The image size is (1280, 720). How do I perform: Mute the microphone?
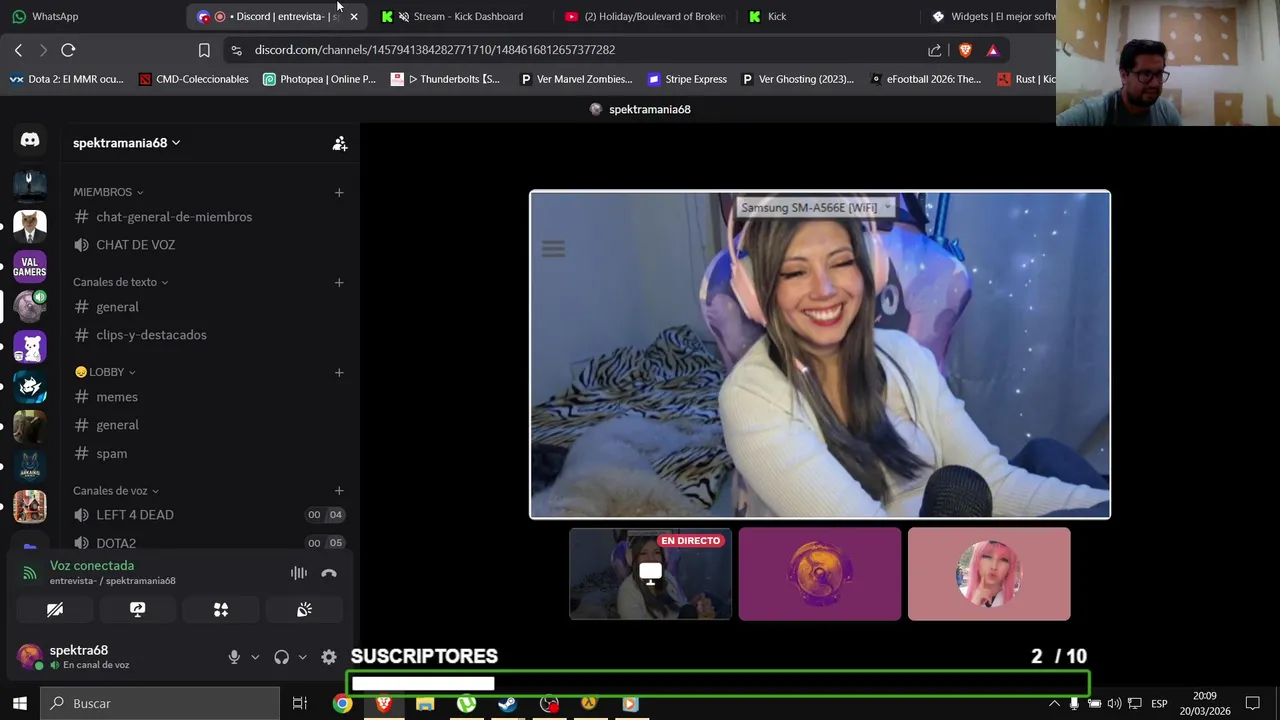click(234, 657)
